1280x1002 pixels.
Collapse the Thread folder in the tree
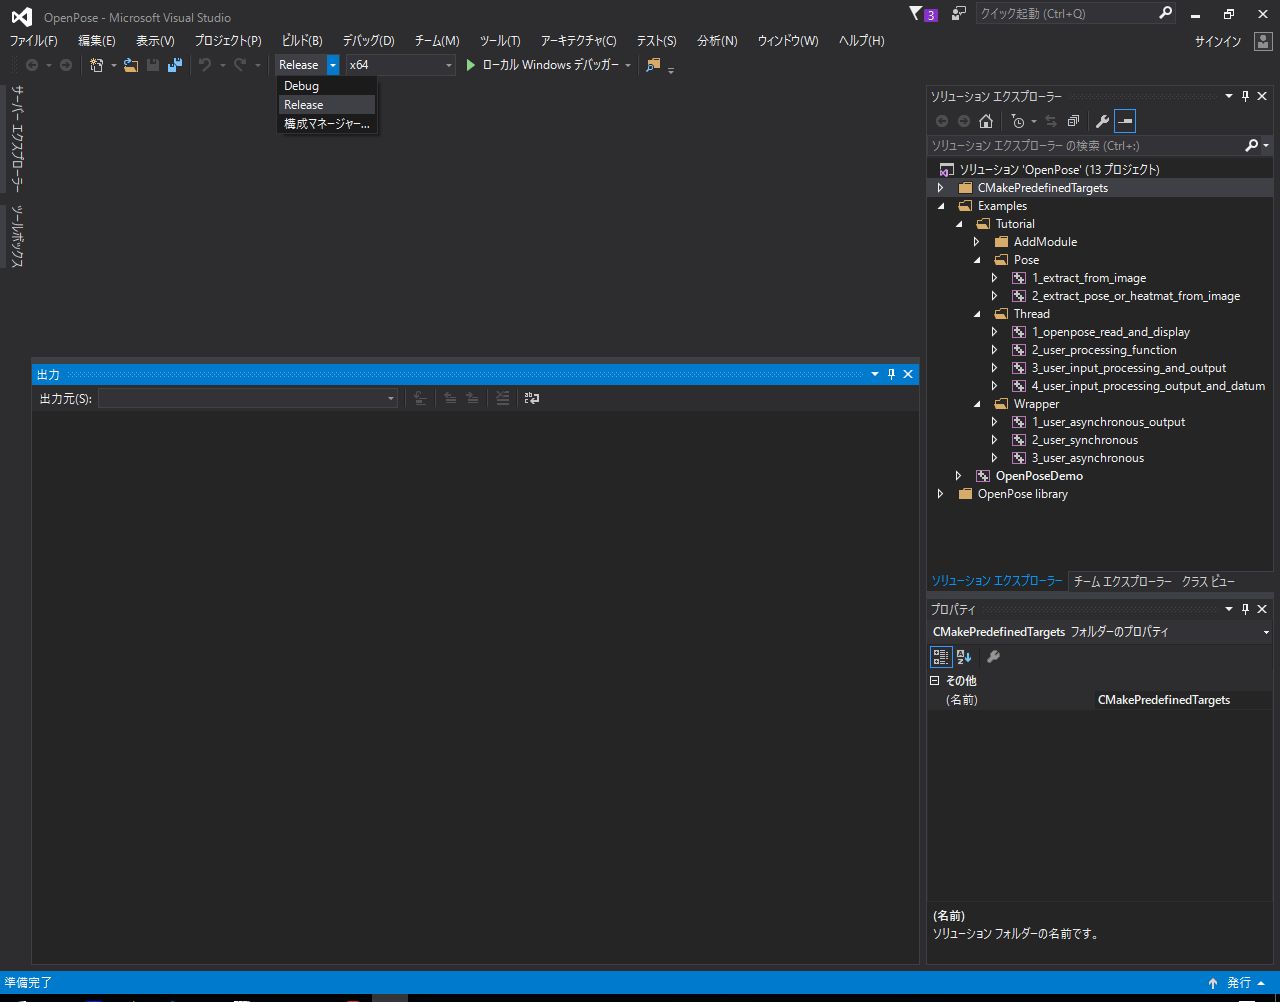tap(977, 314)
